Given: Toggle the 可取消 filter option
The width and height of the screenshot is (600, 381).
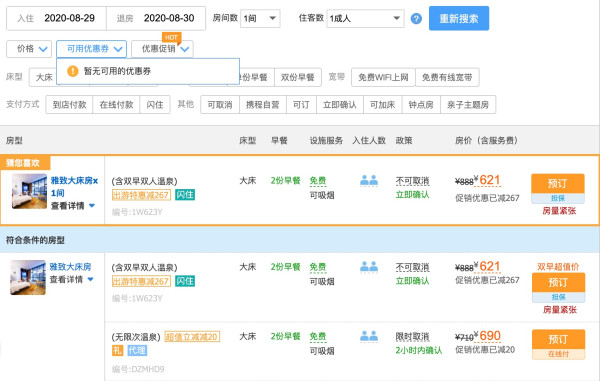Looking at the screenshot, I should tap(220, 105).
